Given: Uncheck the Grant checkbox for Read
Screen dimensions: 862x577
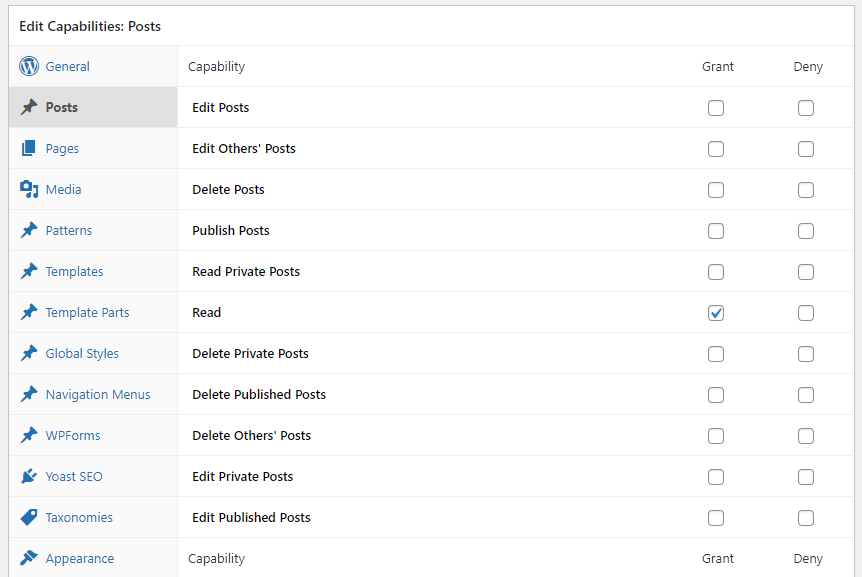Looking at the screenshot, I should (716, 312).
